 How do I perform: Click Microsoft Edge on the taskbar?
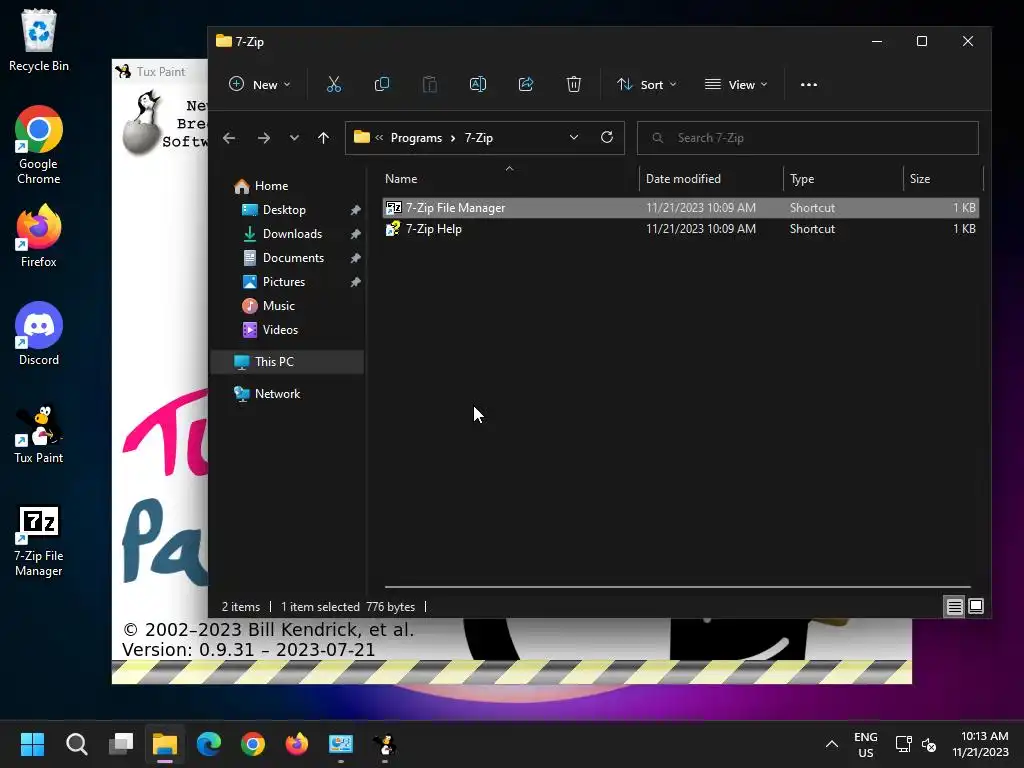[x=209, y=744]
